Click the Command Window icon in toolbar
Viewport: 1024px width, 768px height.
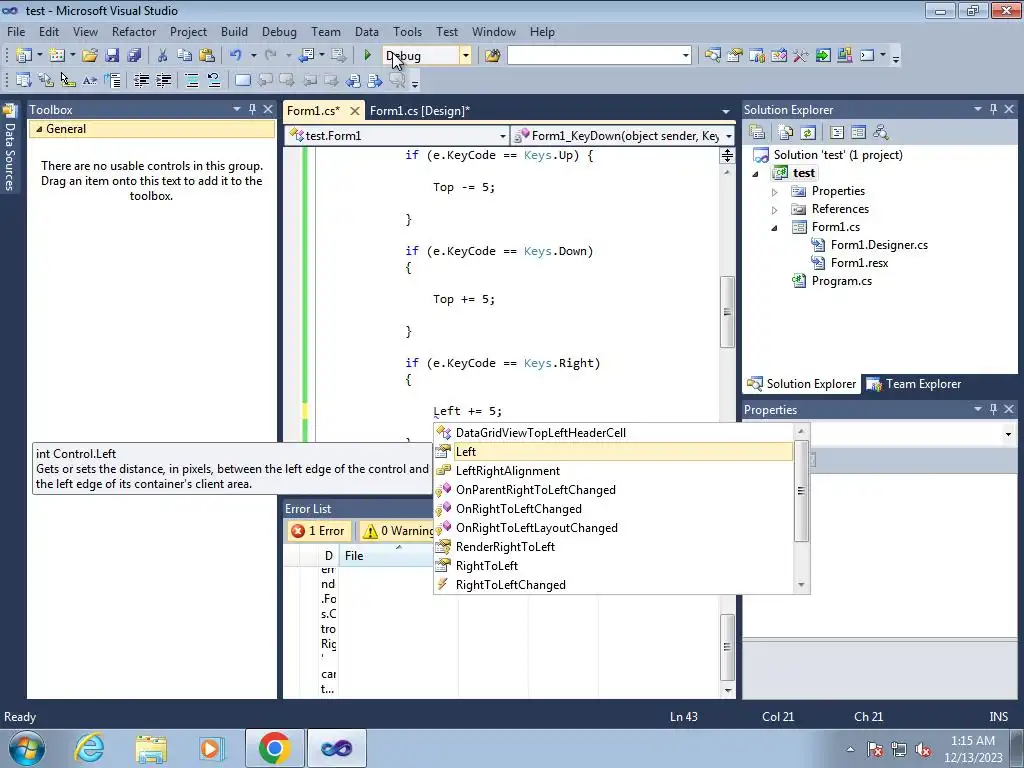point(867,56)
